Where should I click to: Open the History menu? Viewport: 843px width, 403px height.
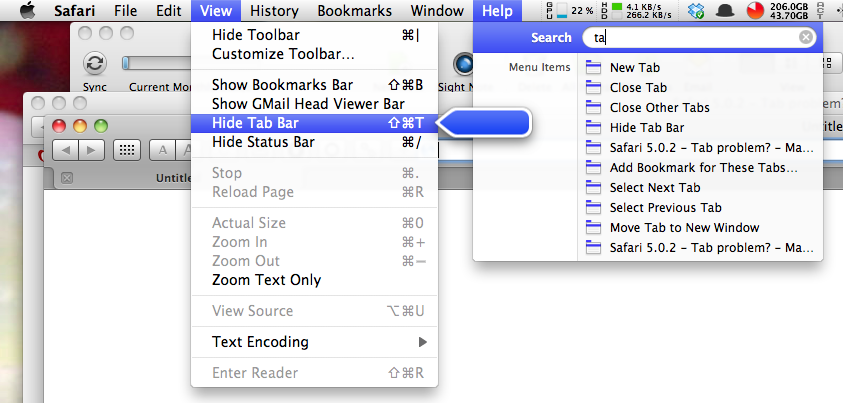tap(274, 11)
